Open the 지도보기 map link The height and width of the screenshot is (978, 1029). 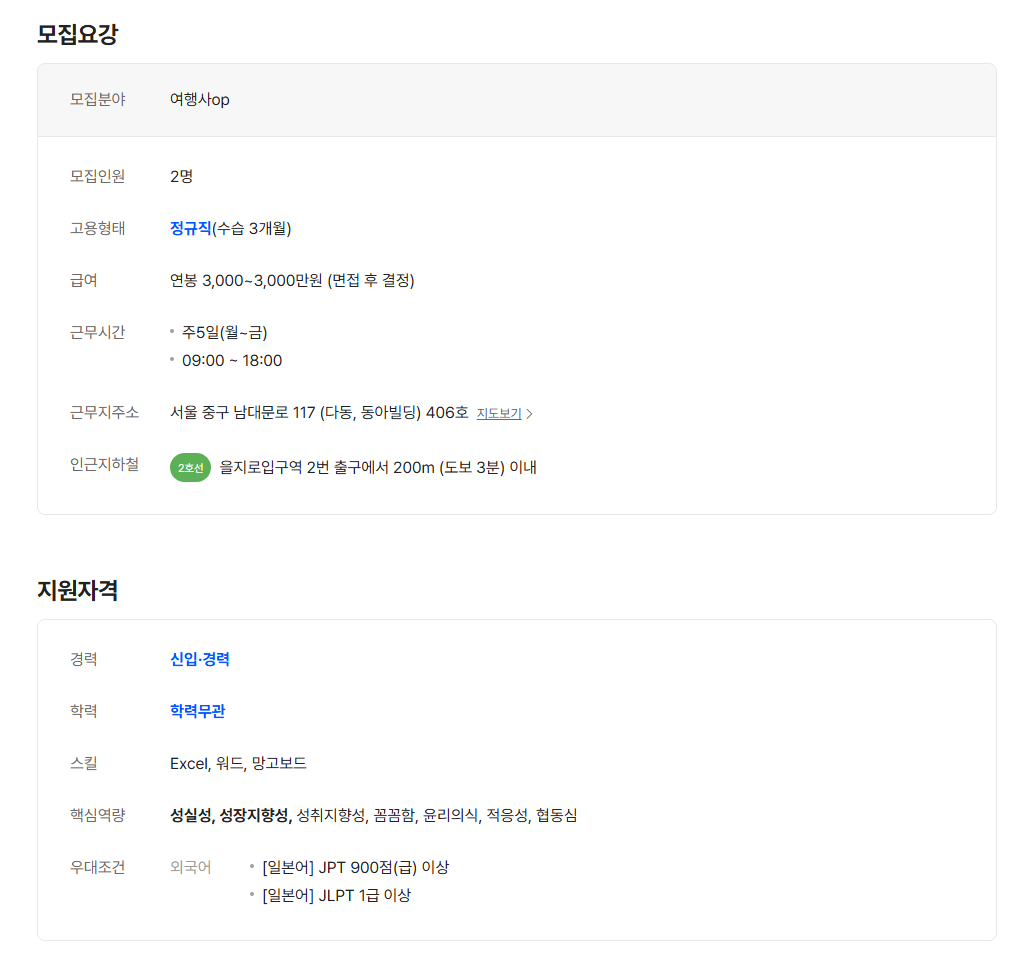click(498, 414)
